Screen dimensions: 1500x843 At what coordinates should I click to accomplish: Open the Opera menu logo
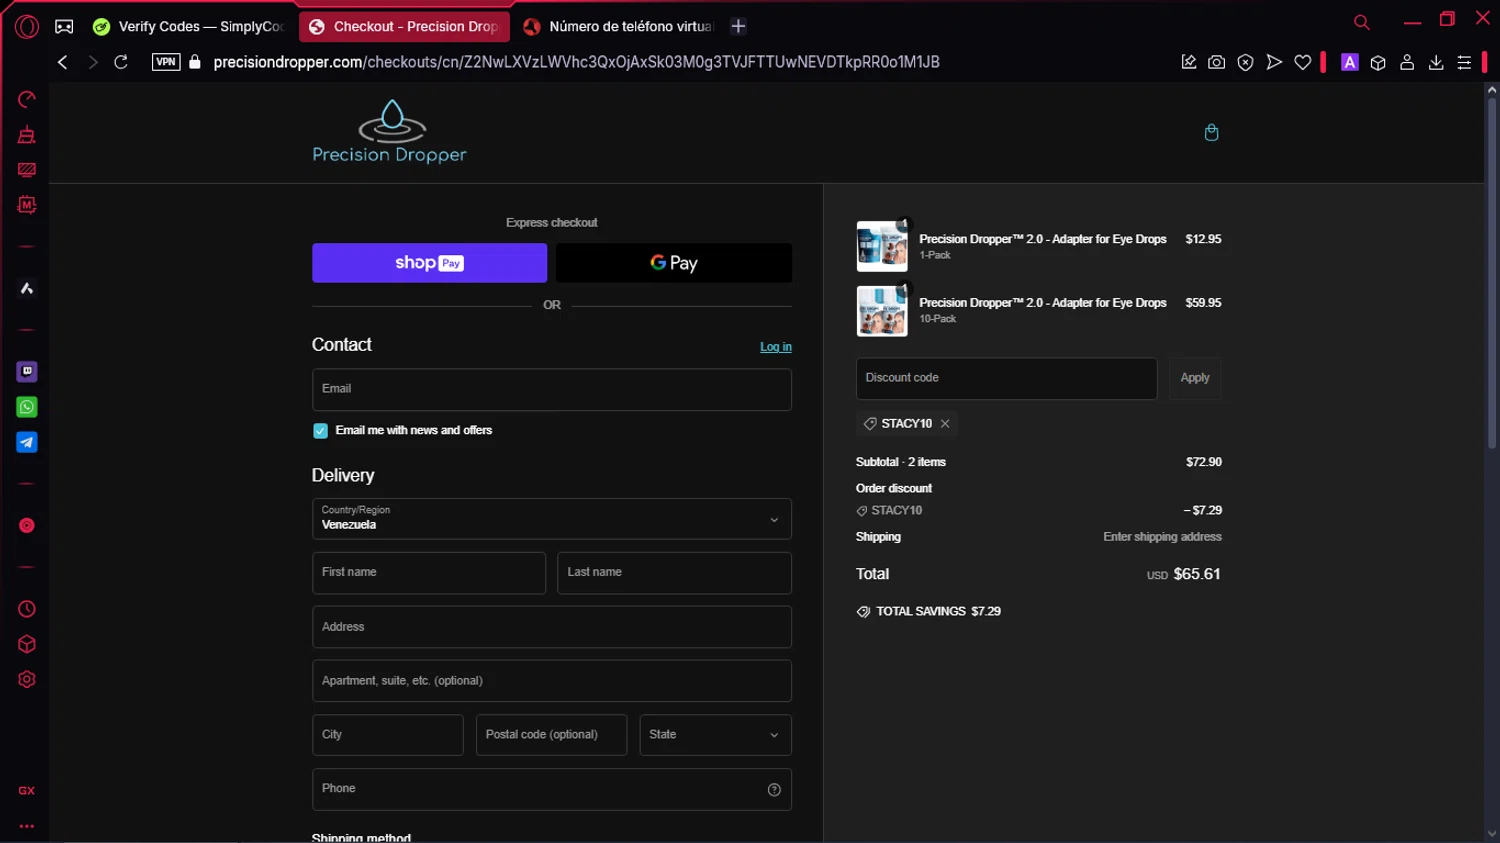[27, 27]
